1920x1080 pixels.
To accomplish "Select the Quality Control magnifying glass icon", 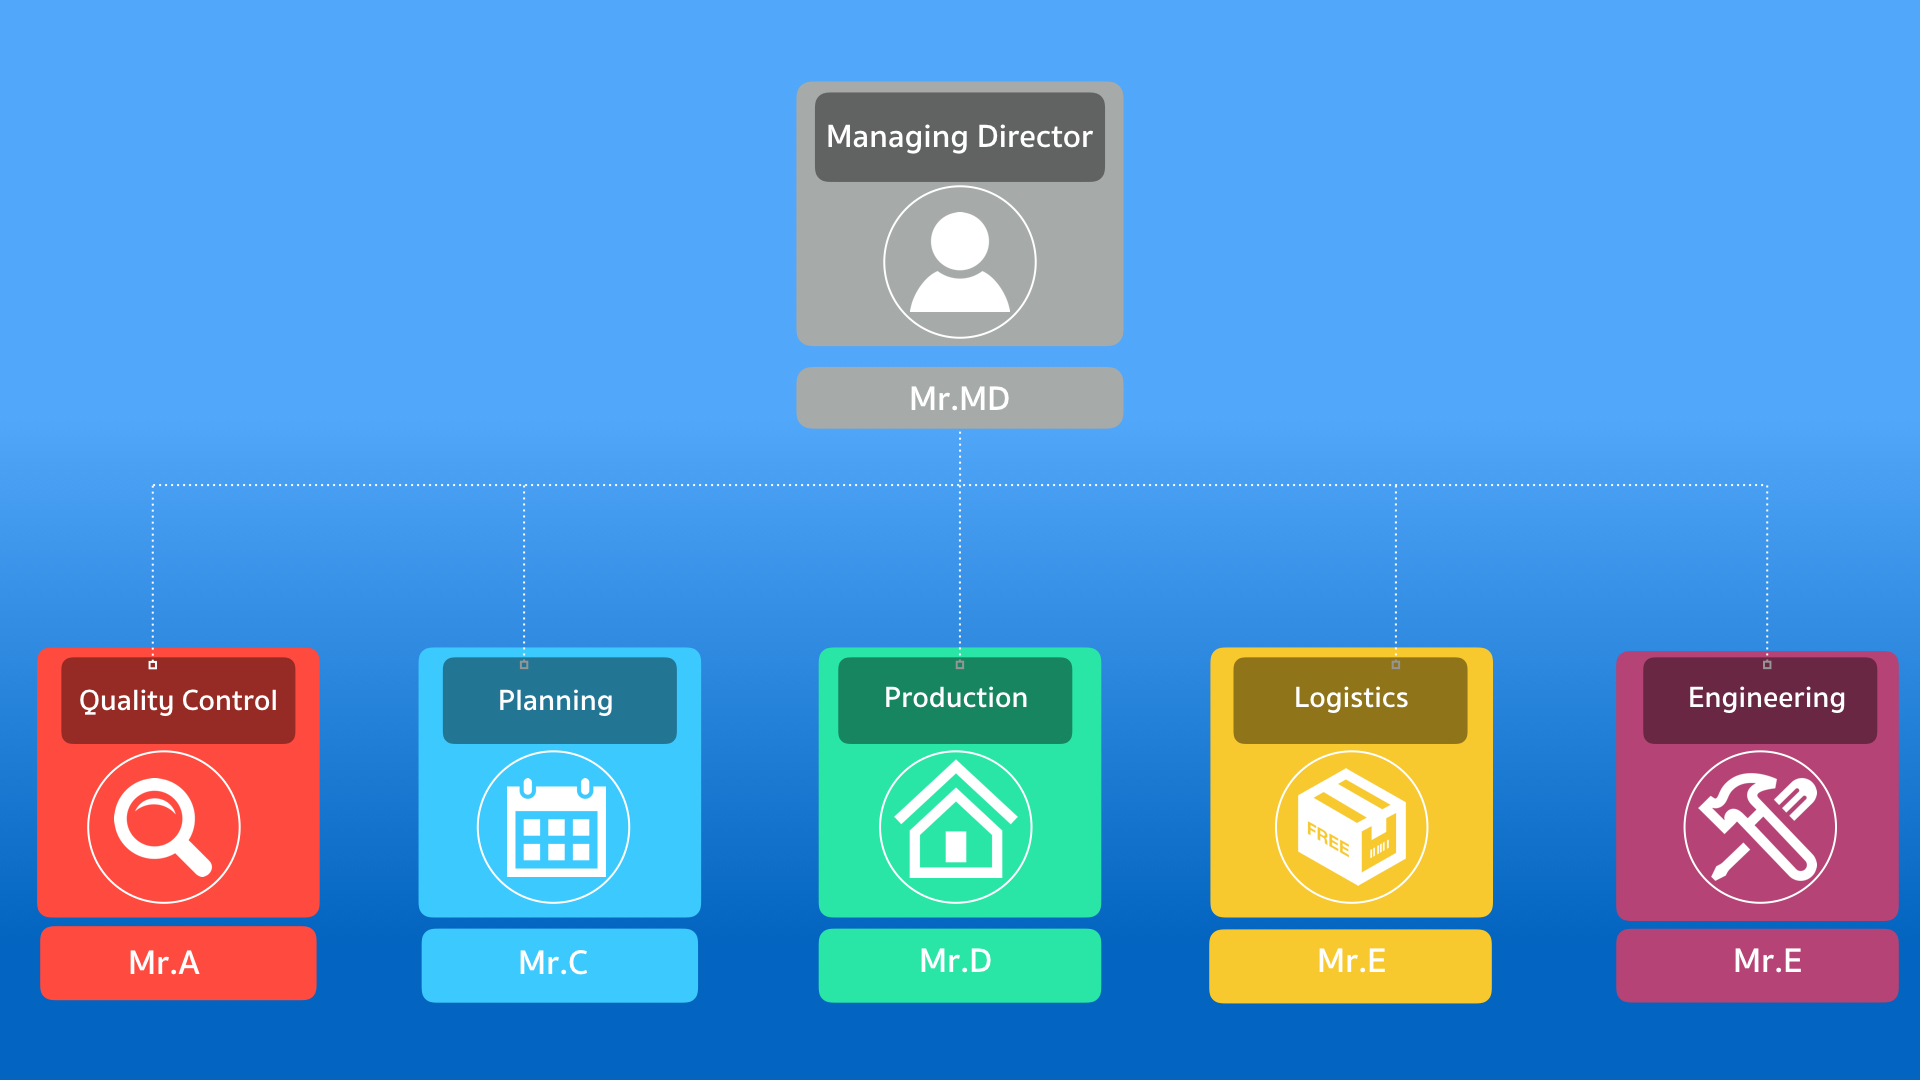I will click(x=163, y=827).
